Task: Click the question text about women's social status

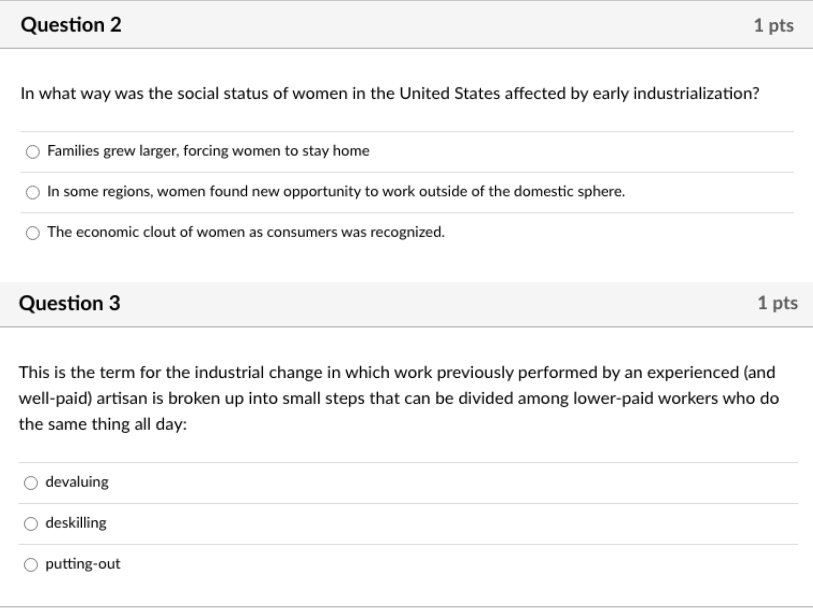Action: [x=390, y=94]
